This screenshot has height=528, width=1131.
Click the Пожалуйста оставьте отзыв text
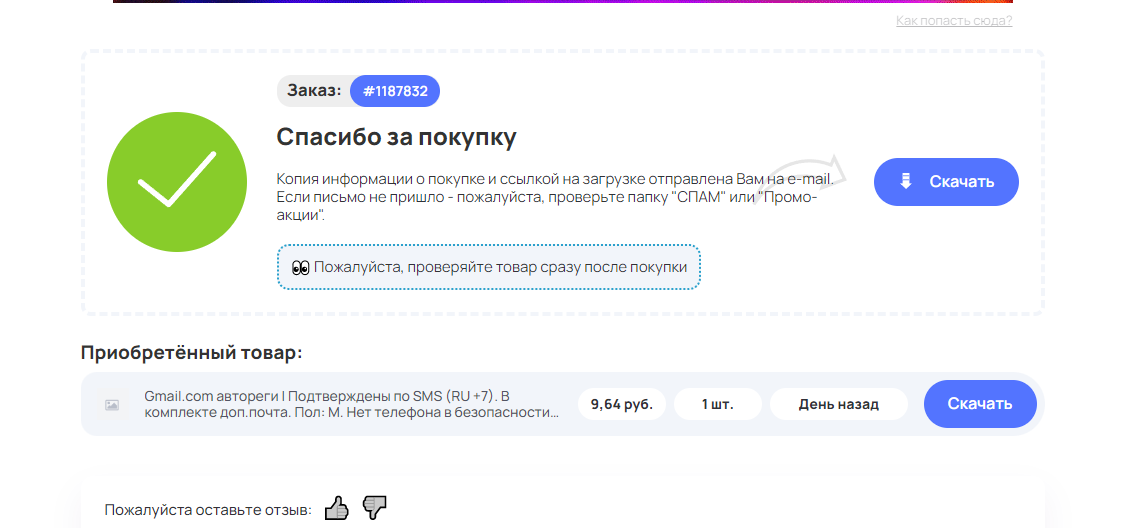click(208, 510)
